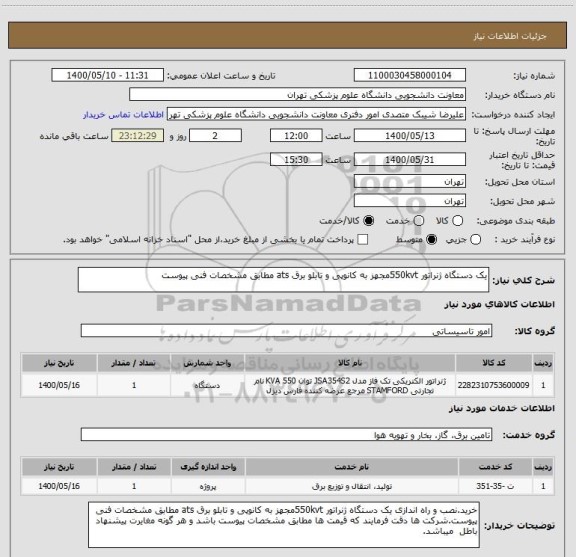This screenshot has width=576, height=557.
Task: Click the STAMFORD generator item name cell
Action: 350,385
